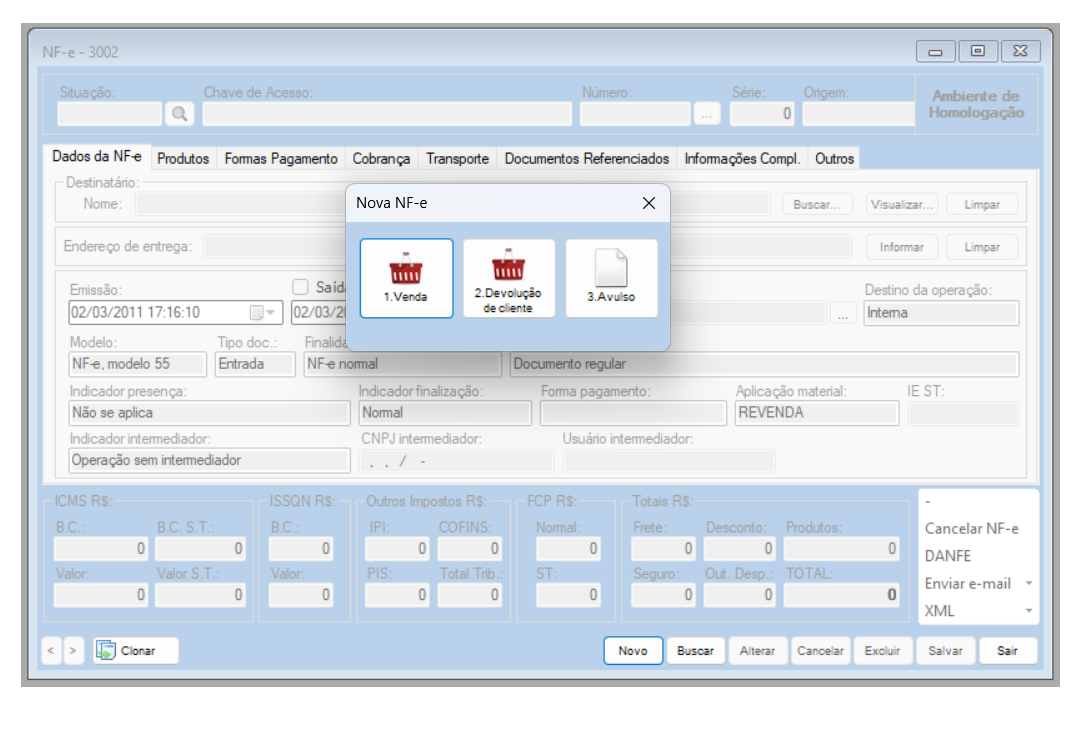Click the Clonar button with copy icon

[x=137, y=650]
